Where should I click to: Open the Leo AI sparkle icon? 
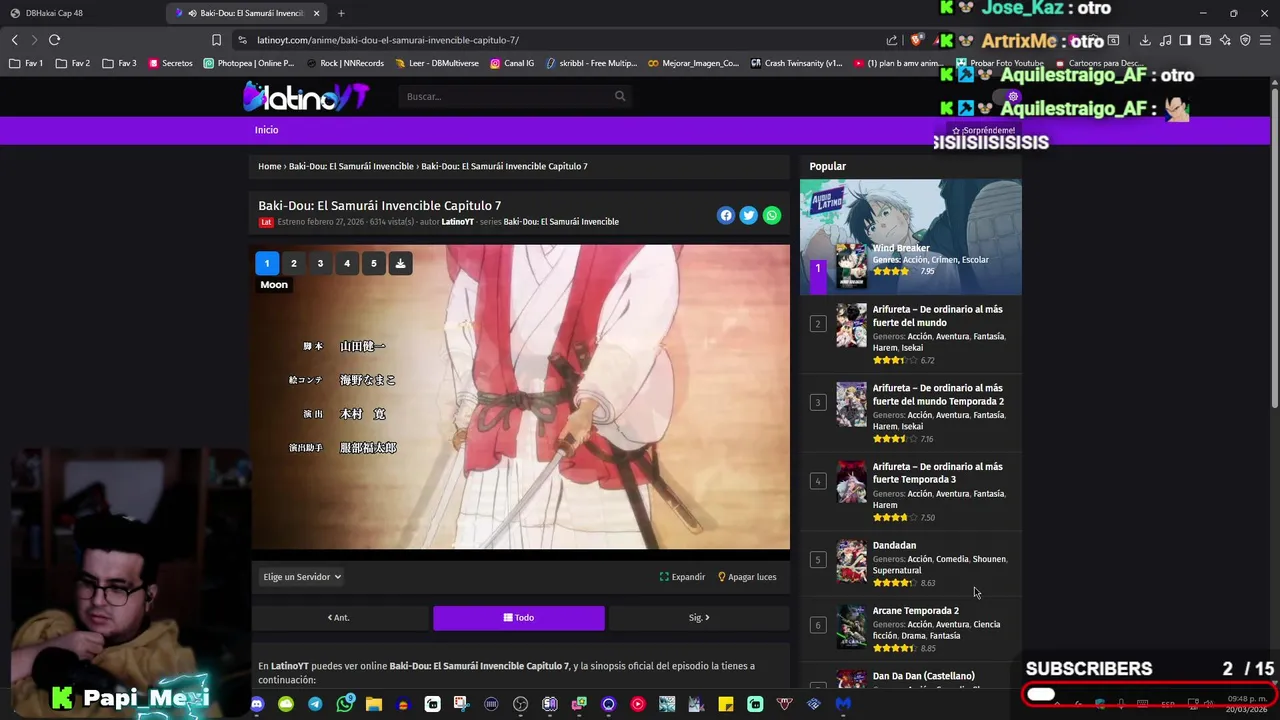coord(1225,40)
